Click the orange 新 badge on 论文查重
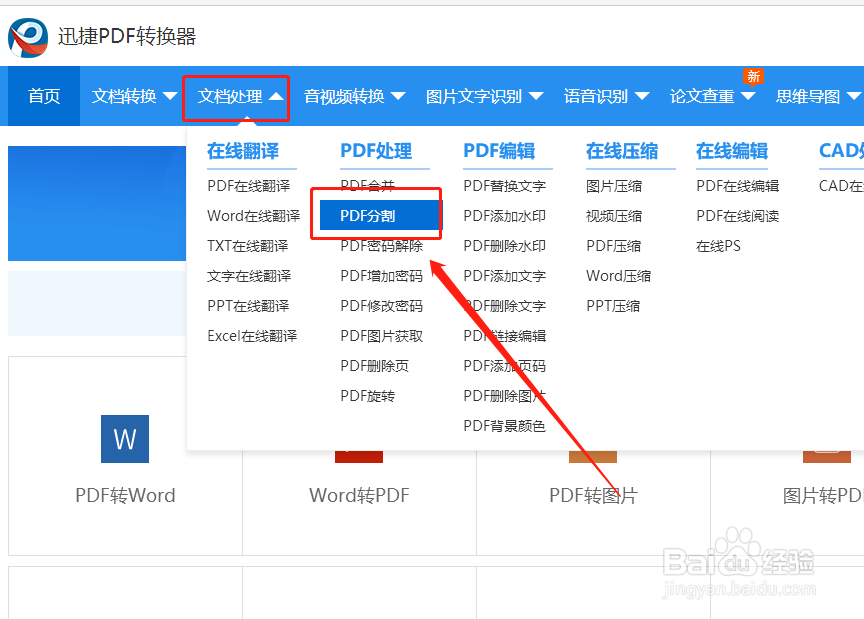This screenshot has width=864, height=619. [x=752, y=76]
